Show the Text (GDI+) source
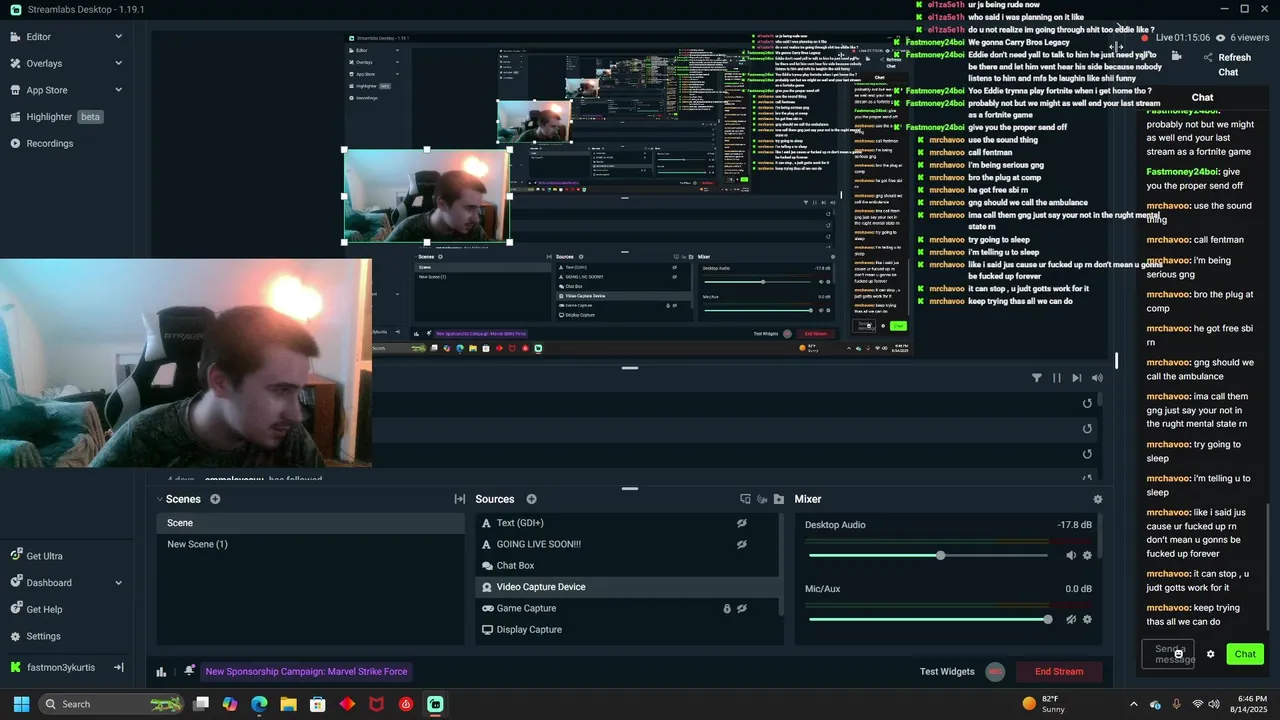 pos(742,523)
